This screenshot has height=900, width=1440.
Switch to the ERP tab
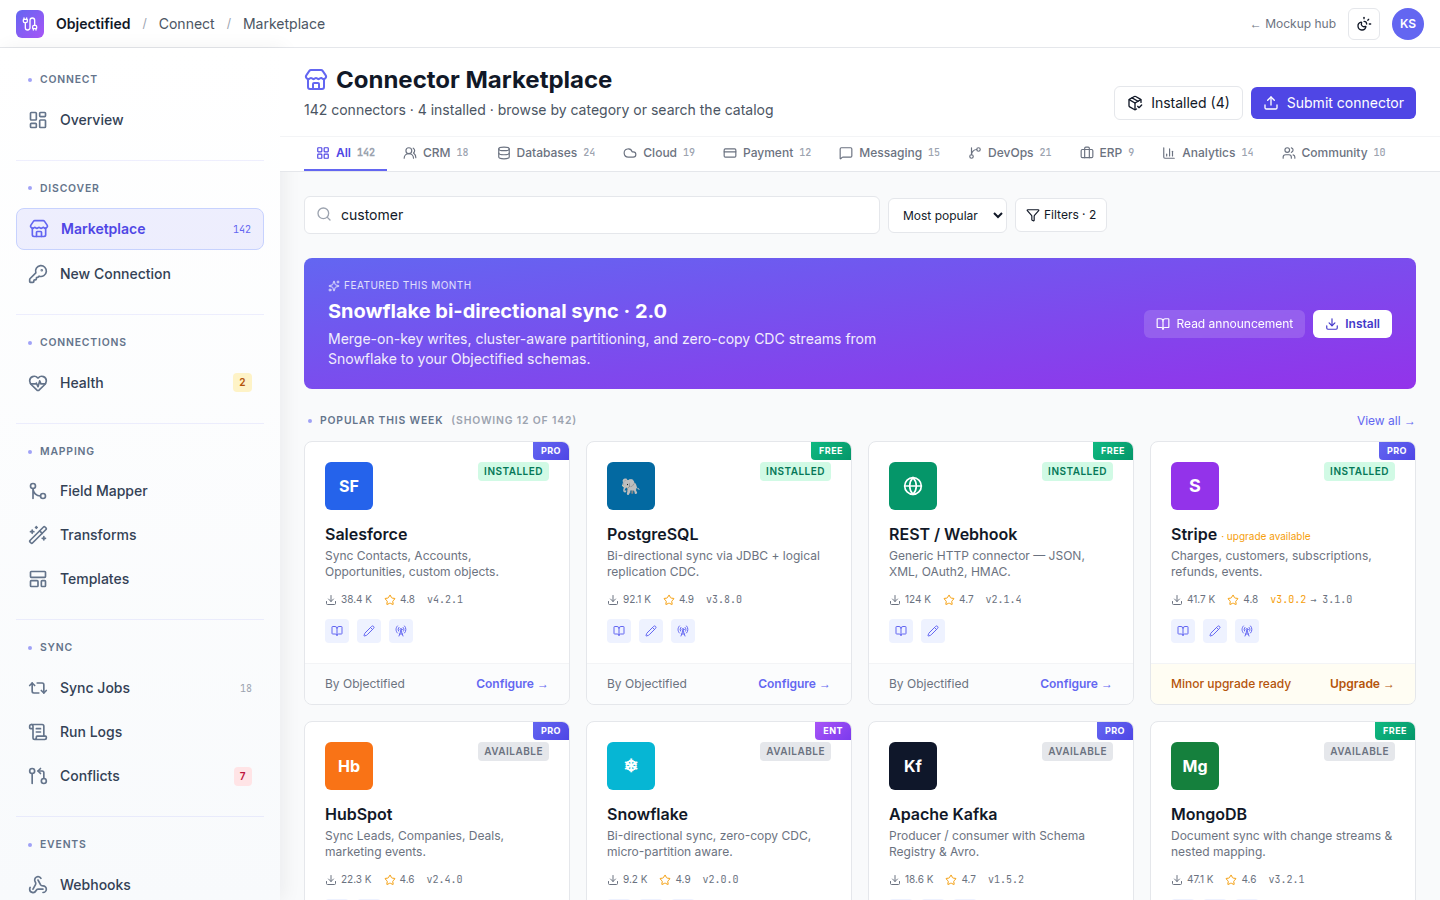[1107, 153]
